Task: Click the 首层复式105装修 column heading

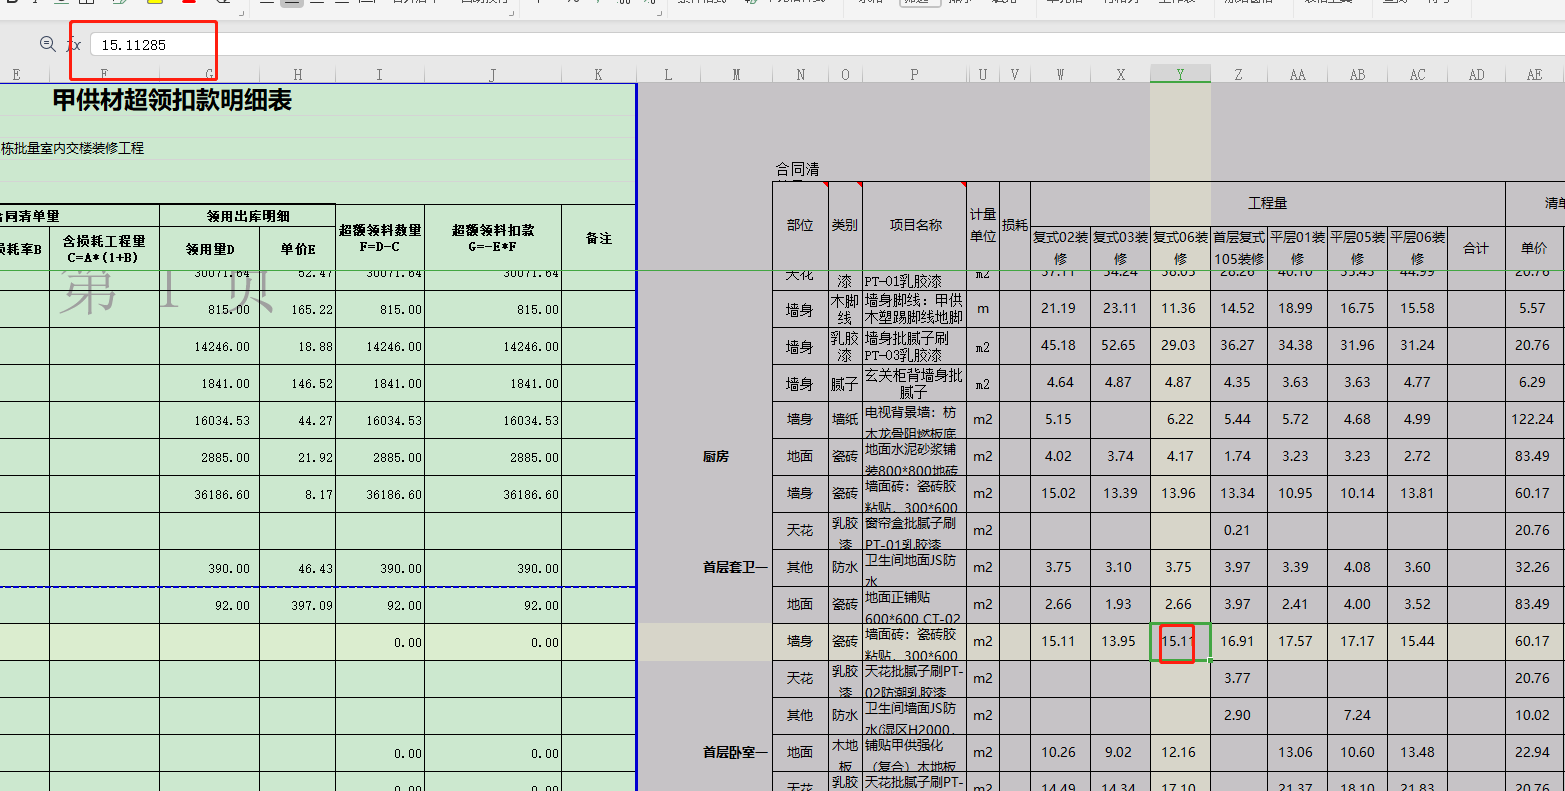Action: pyautogui.click(x=1238, y=247)
